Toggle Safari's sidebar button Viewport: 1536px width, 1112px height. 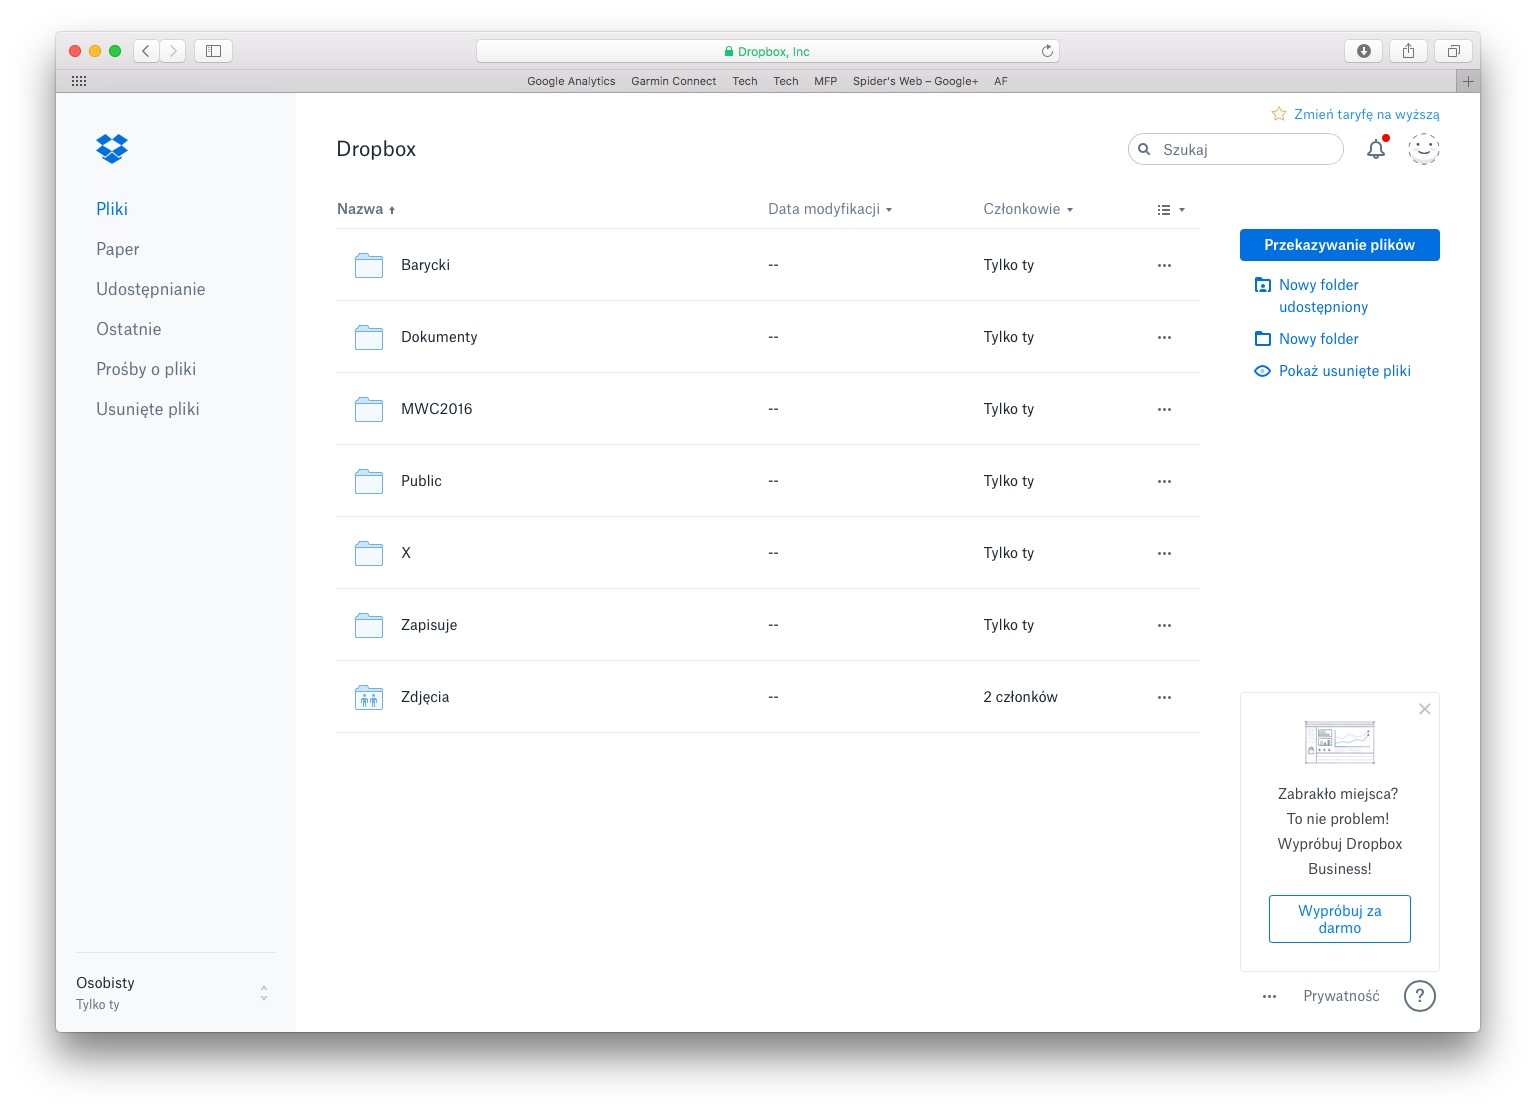[x=213, y=51]
